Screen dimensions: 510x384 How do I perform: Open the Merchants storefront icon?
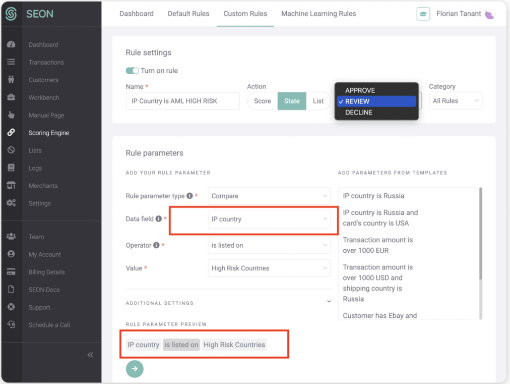coord(11,185)
